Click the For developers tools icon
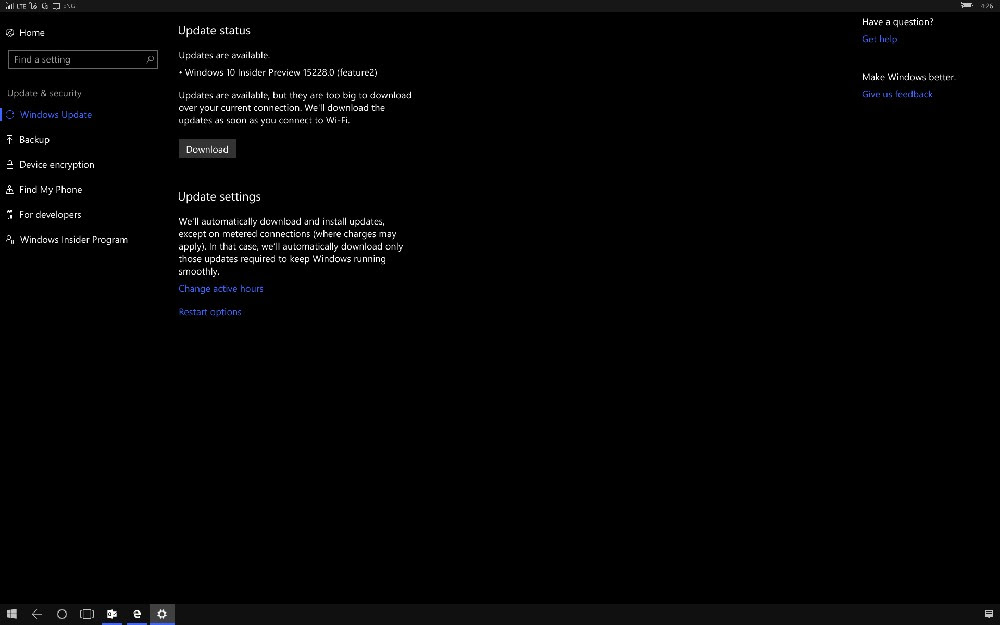This screenshot has height=625, width=1000. (x=10, y=214)
